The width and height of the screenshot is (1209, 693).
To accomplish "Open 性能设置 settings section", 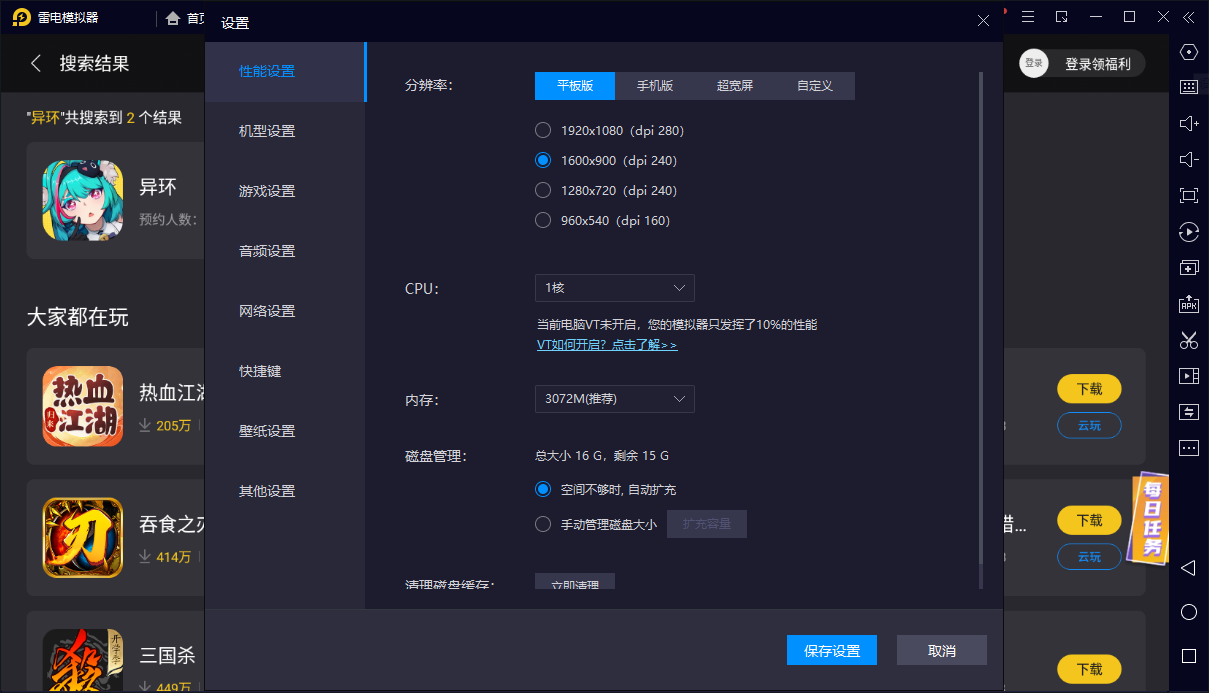I will 286,72.
